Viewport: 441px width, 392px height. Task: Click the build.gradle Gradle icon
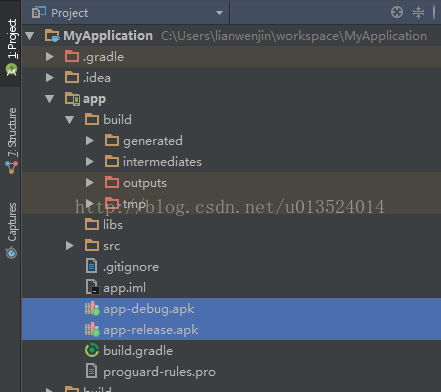click(92, 350)
